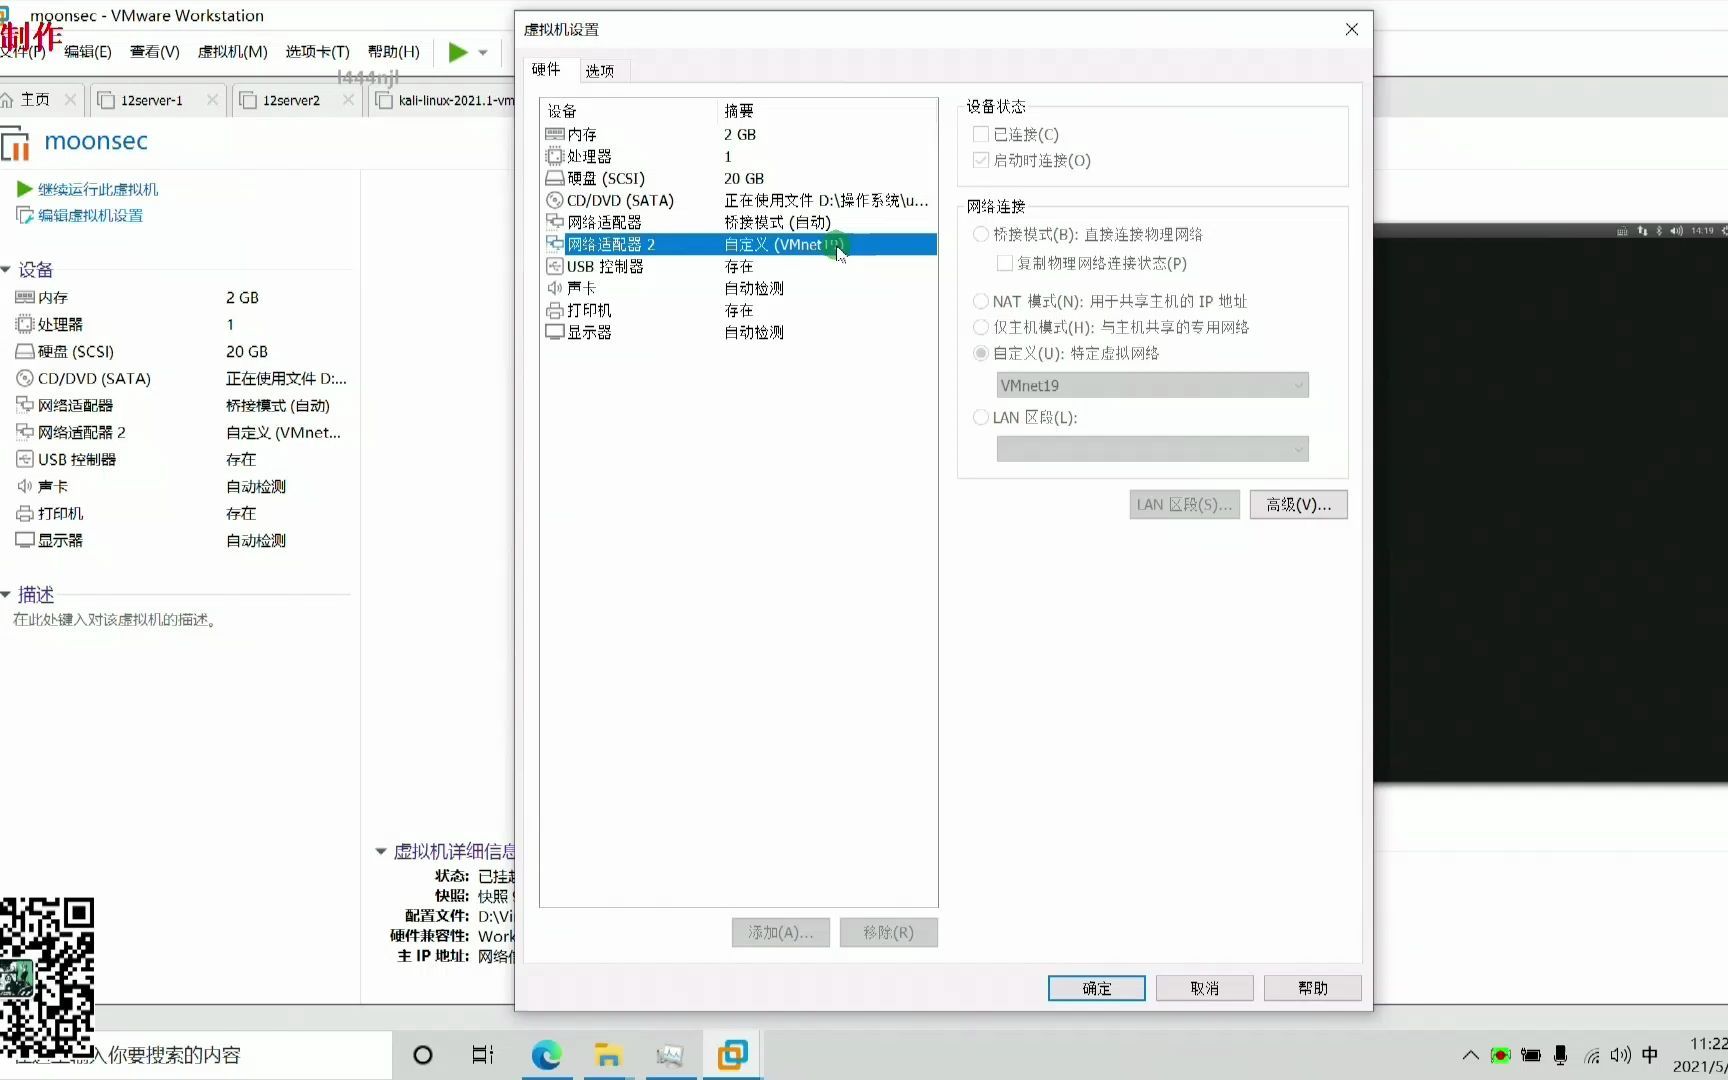Collapse the 设备 section in the main window
This screenshot has width=1728, height=1080.
6,270
